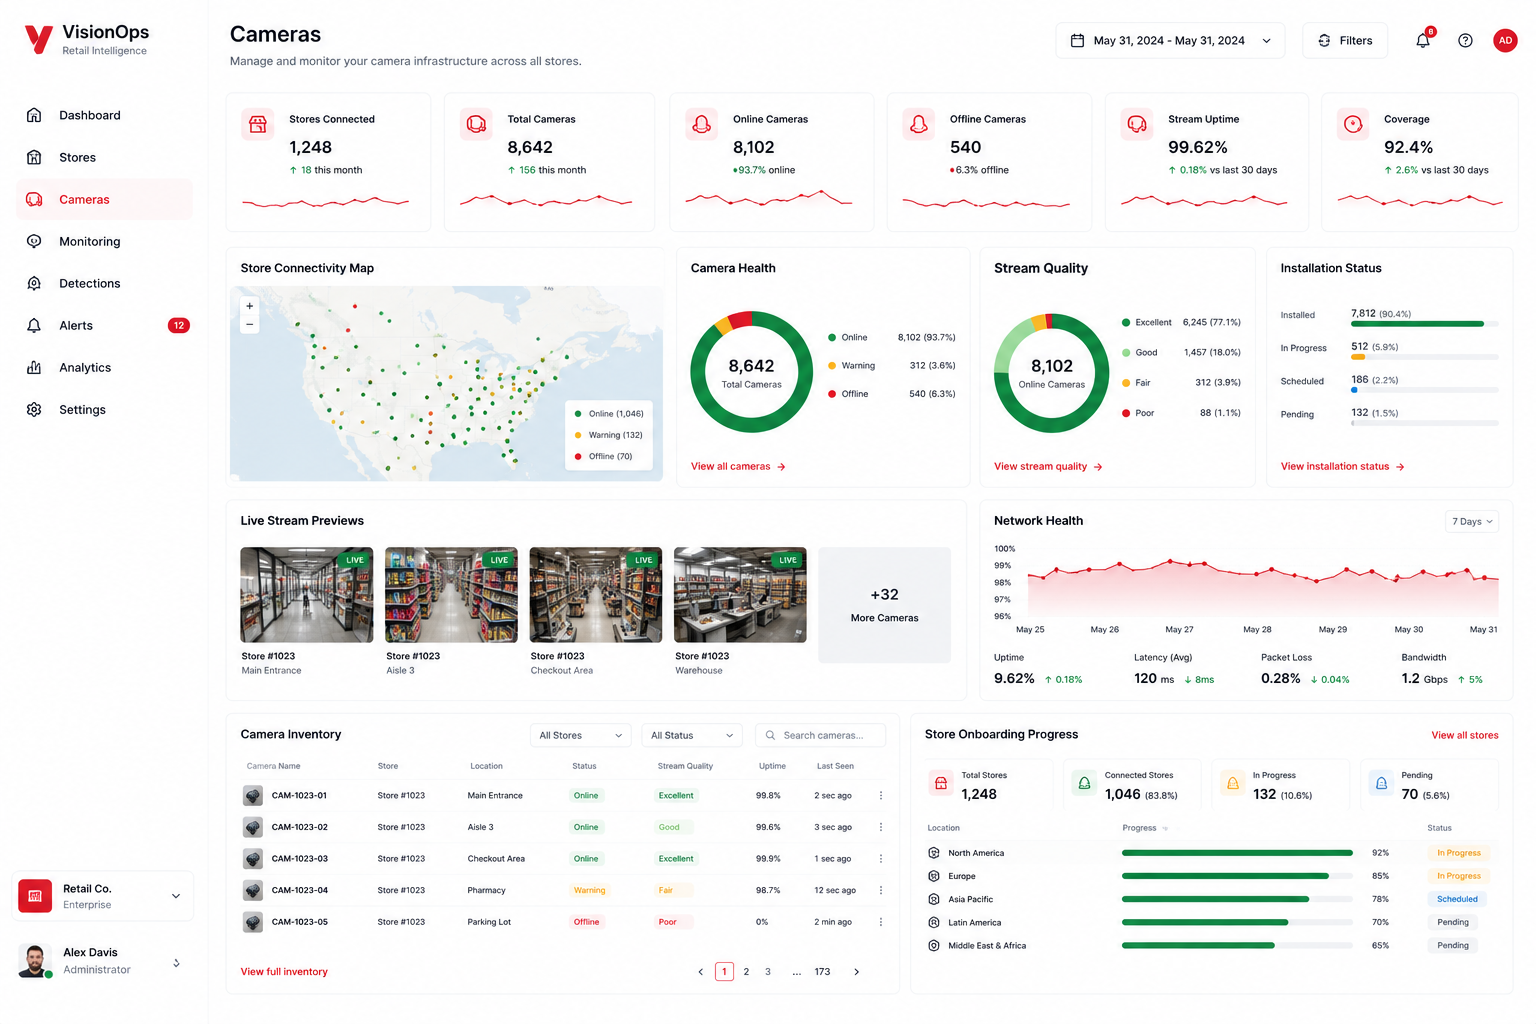Go to inventory page 2

pos(746,972)
